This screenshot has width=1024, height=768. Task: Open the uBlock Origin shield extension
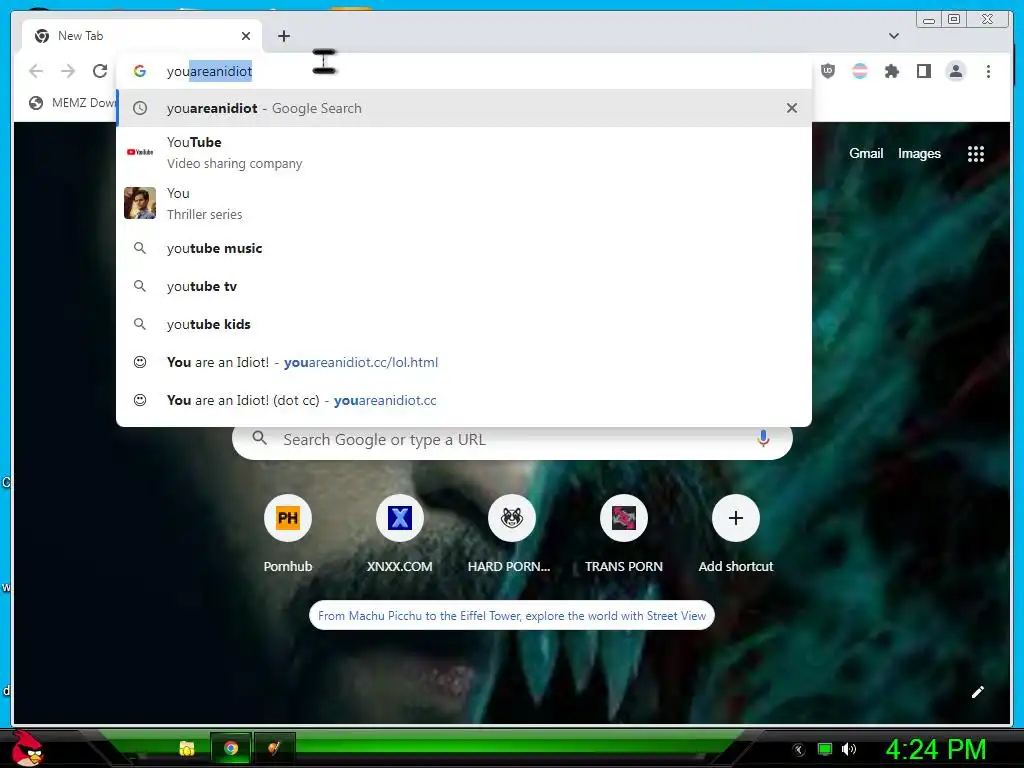click(x=827, y=71)
